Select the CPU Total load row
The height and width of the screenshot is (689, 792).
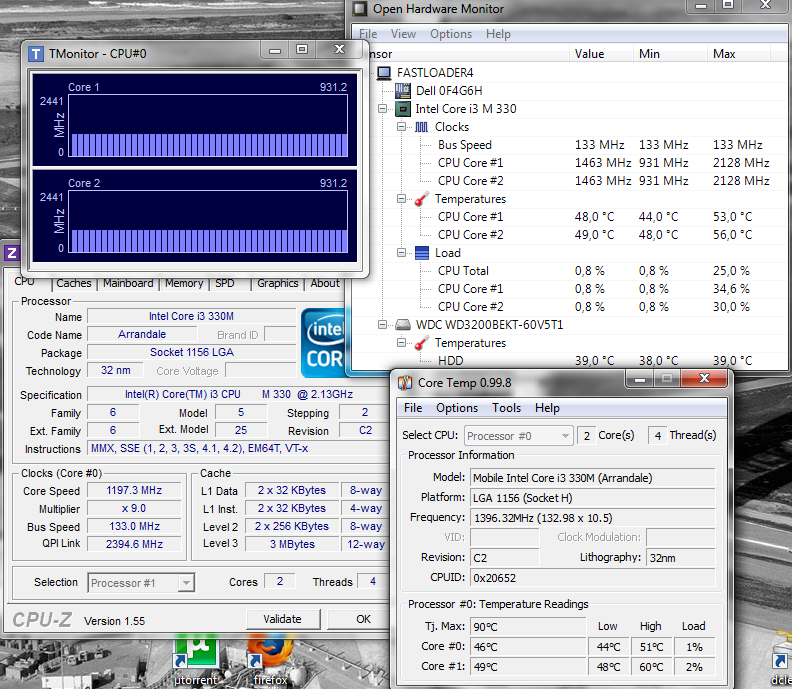[x=570, y=271]
